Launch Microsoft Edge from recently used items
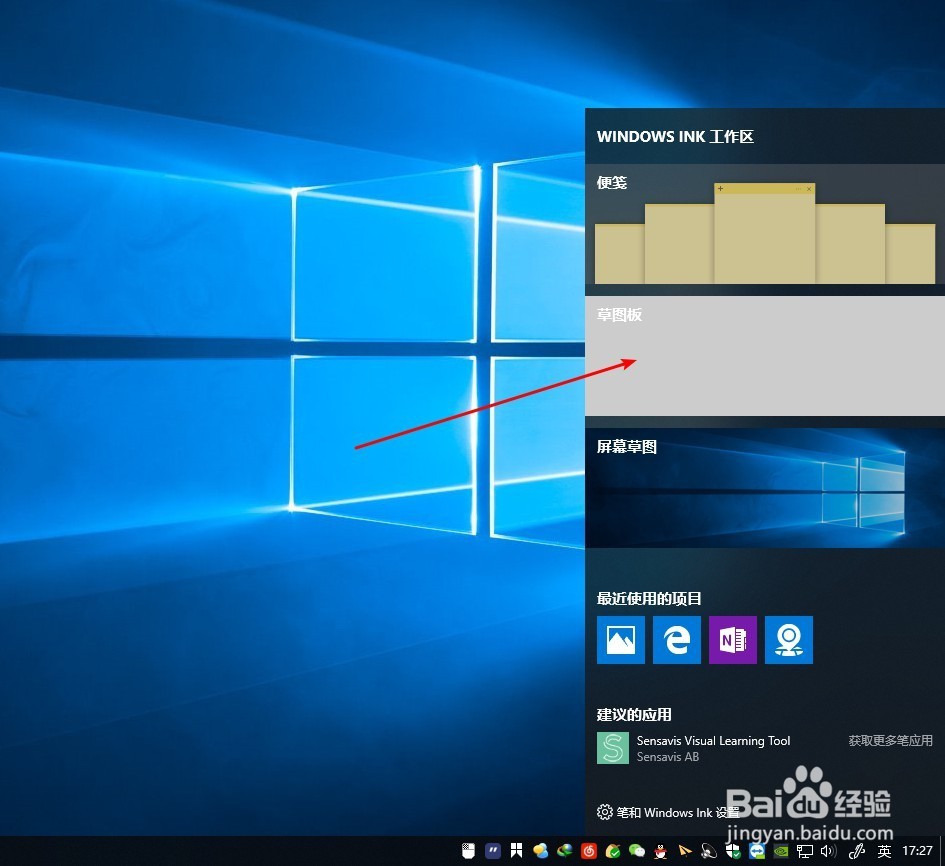This screenshot has width=945, height=866. click(x=677, y=640)
